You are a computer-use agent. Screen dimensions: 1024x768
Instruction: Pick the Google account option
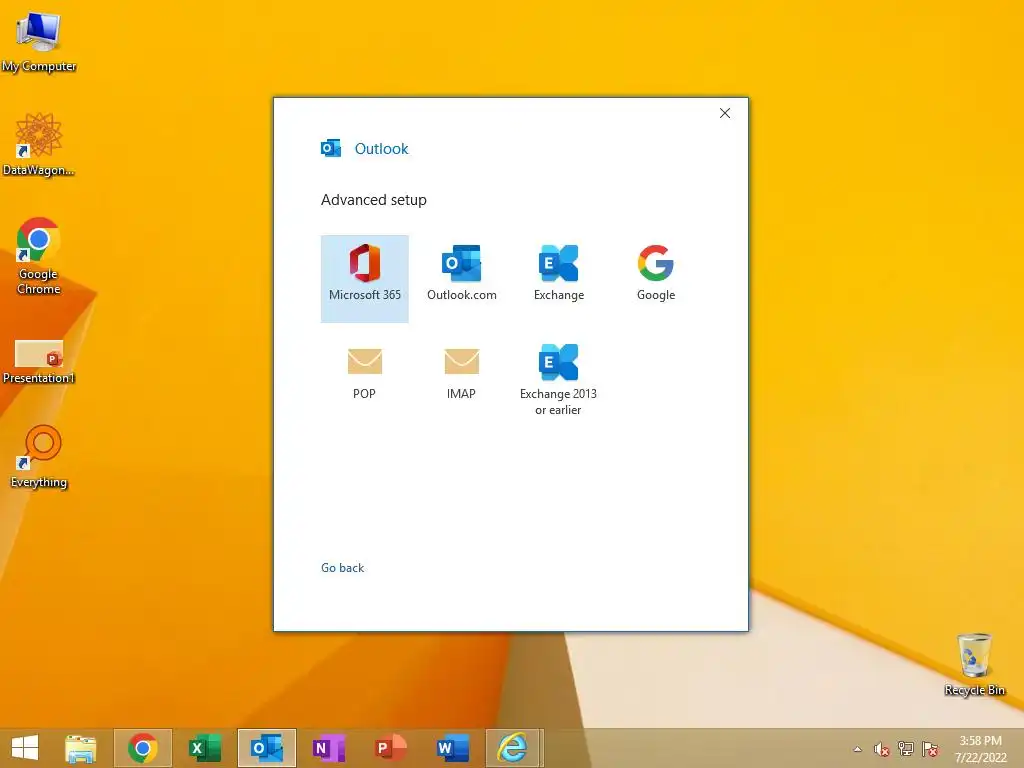[656, 274]
